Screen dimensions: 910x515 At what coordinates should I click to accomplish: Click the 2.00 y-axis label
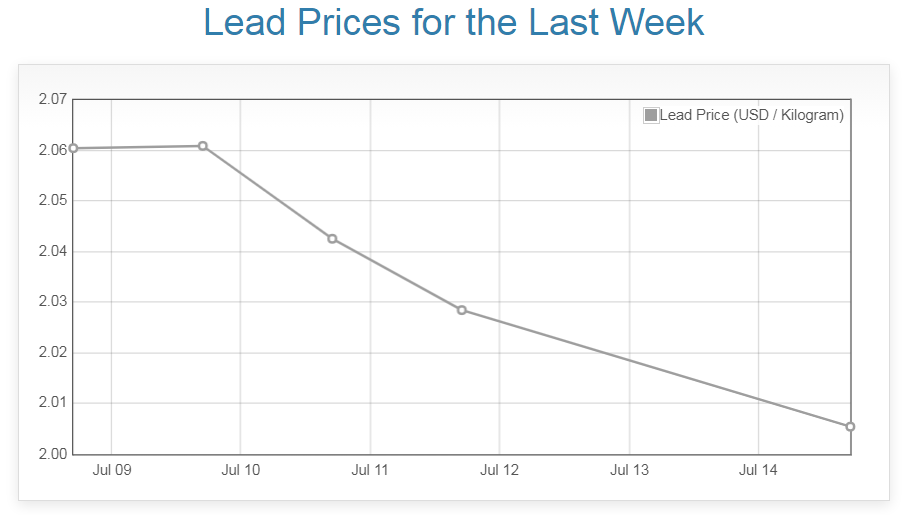[x=52, y=454]
